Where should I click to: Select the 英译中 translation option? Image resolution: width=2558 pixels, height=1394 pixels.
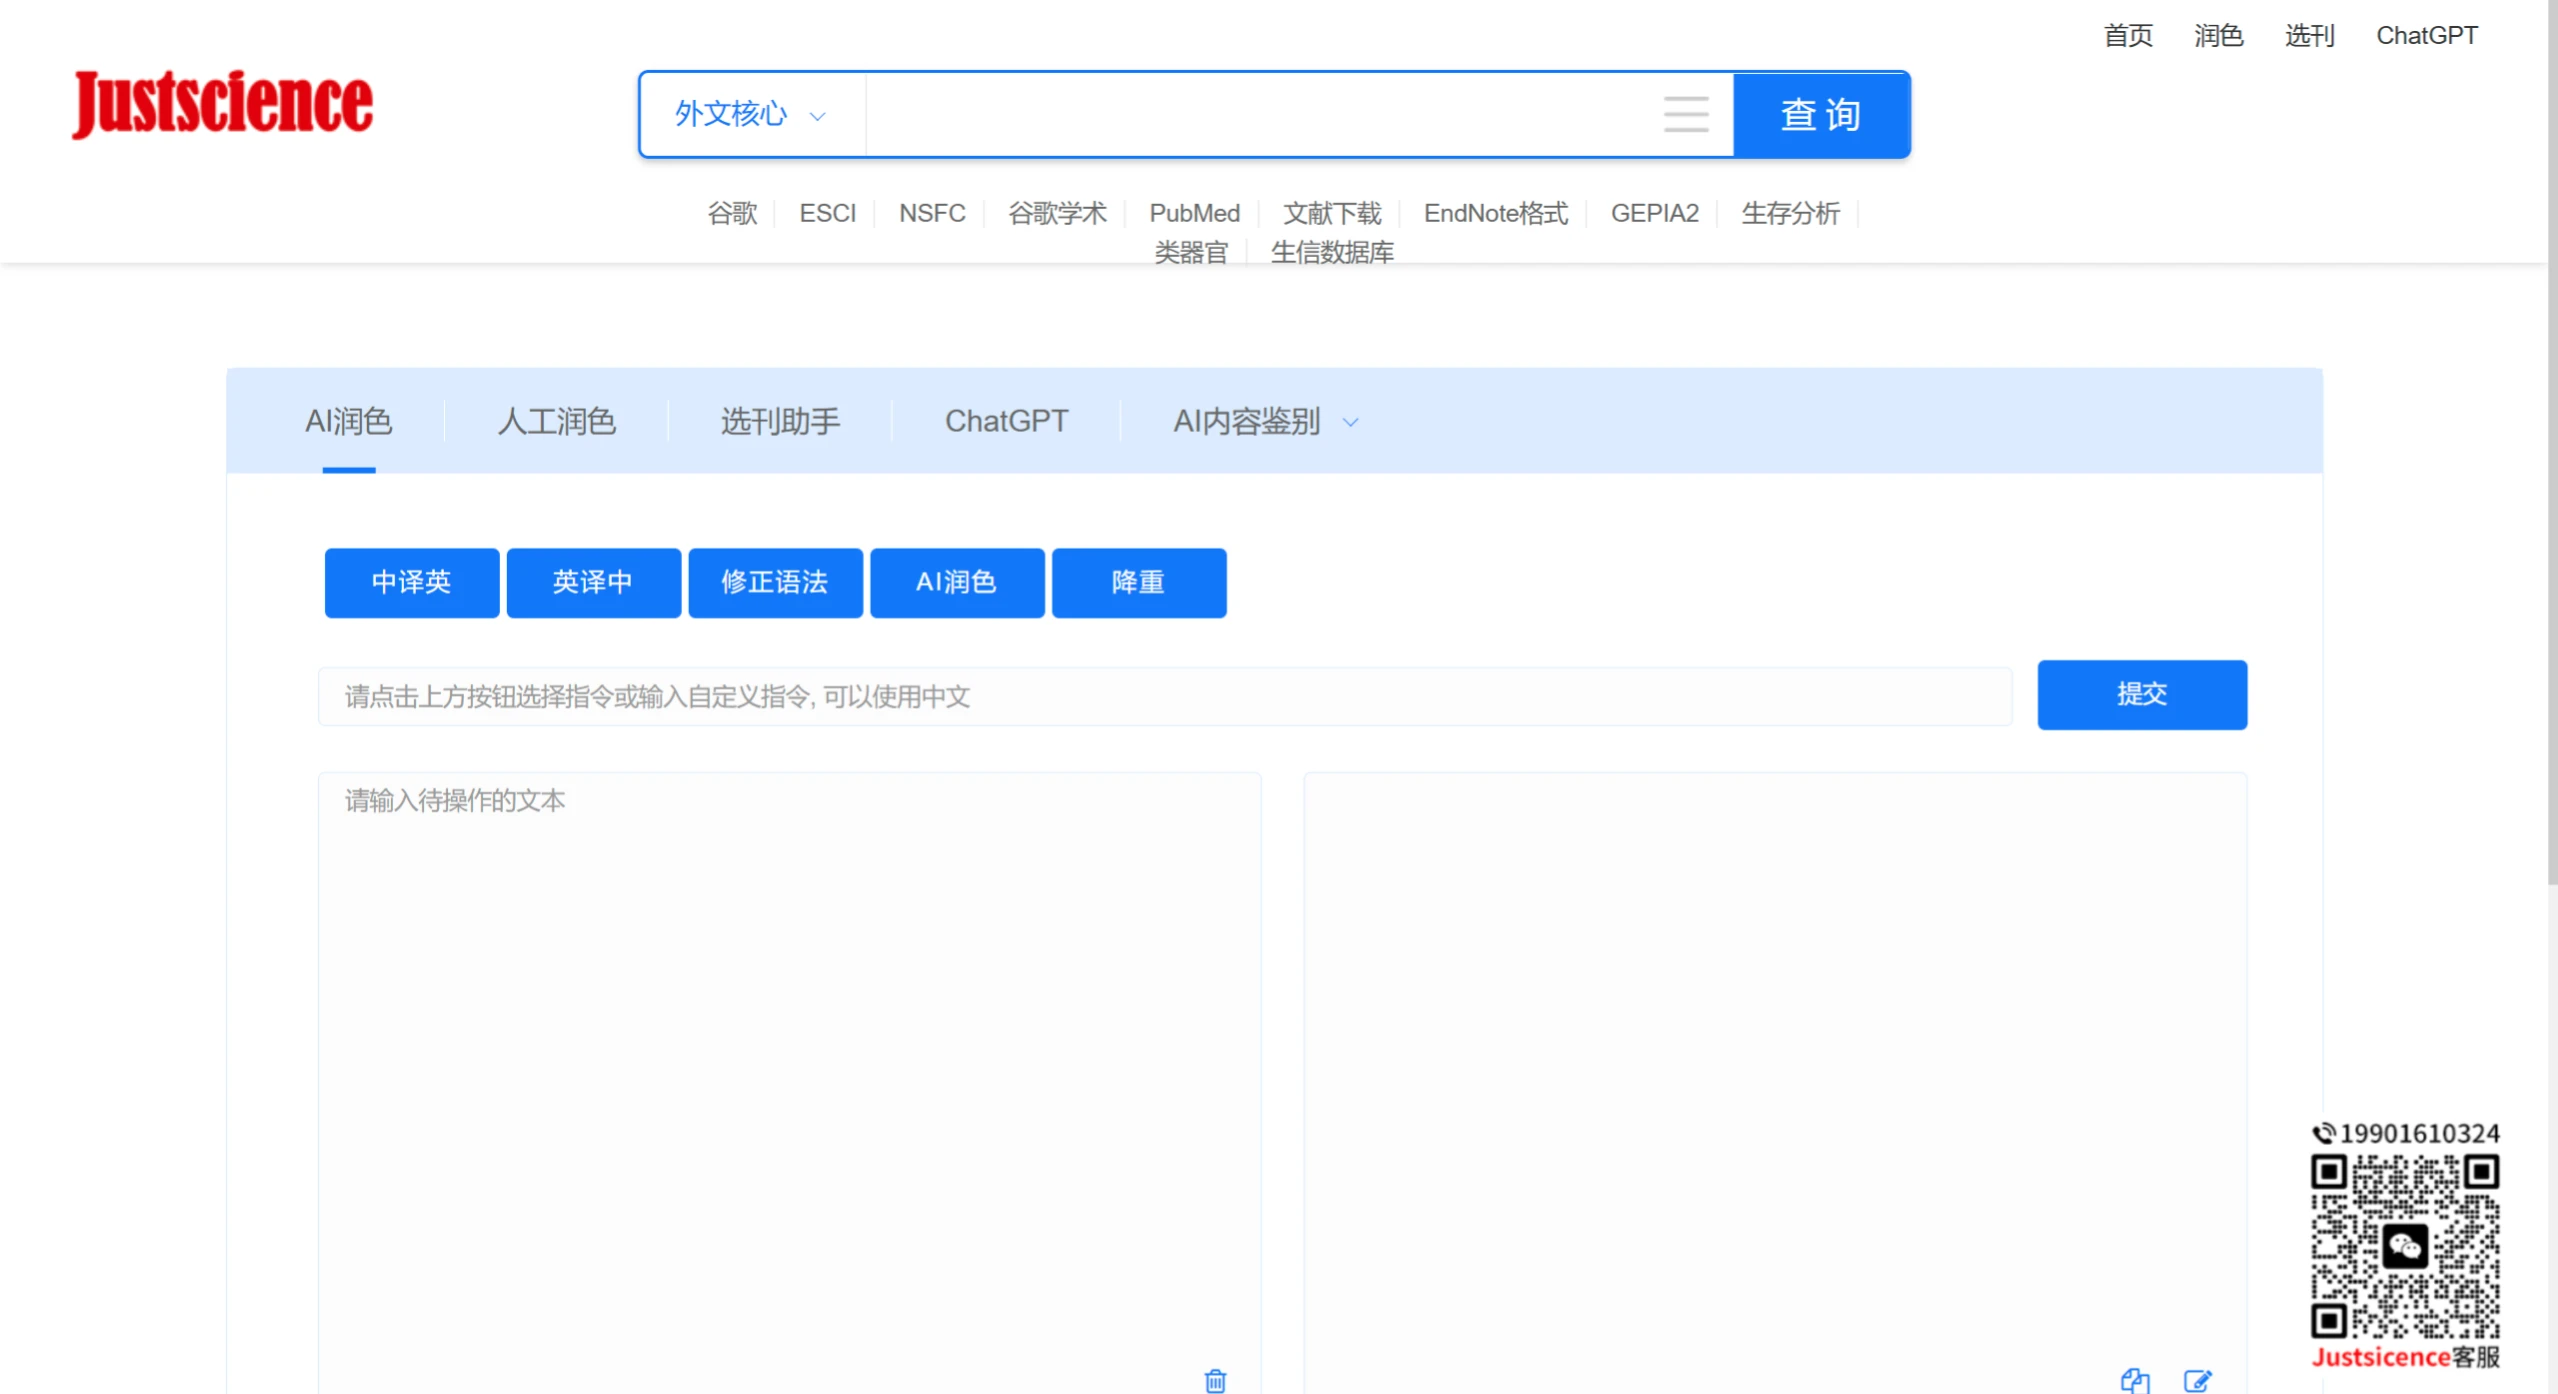pos(593,583)
